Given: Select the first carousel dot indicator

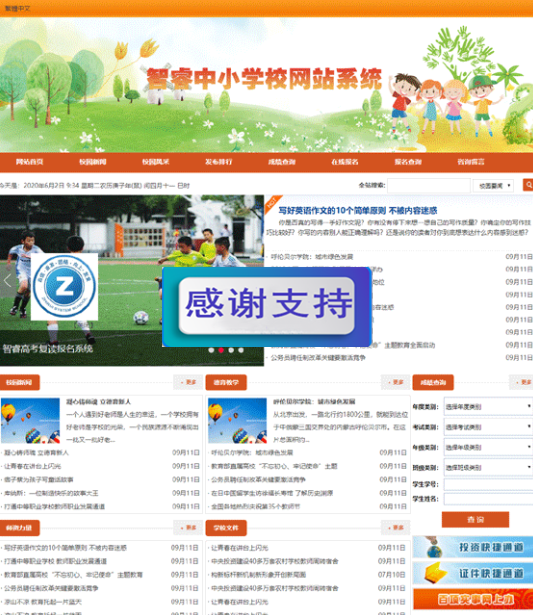Looking at the screenshot, I should (x=211, y=350).
